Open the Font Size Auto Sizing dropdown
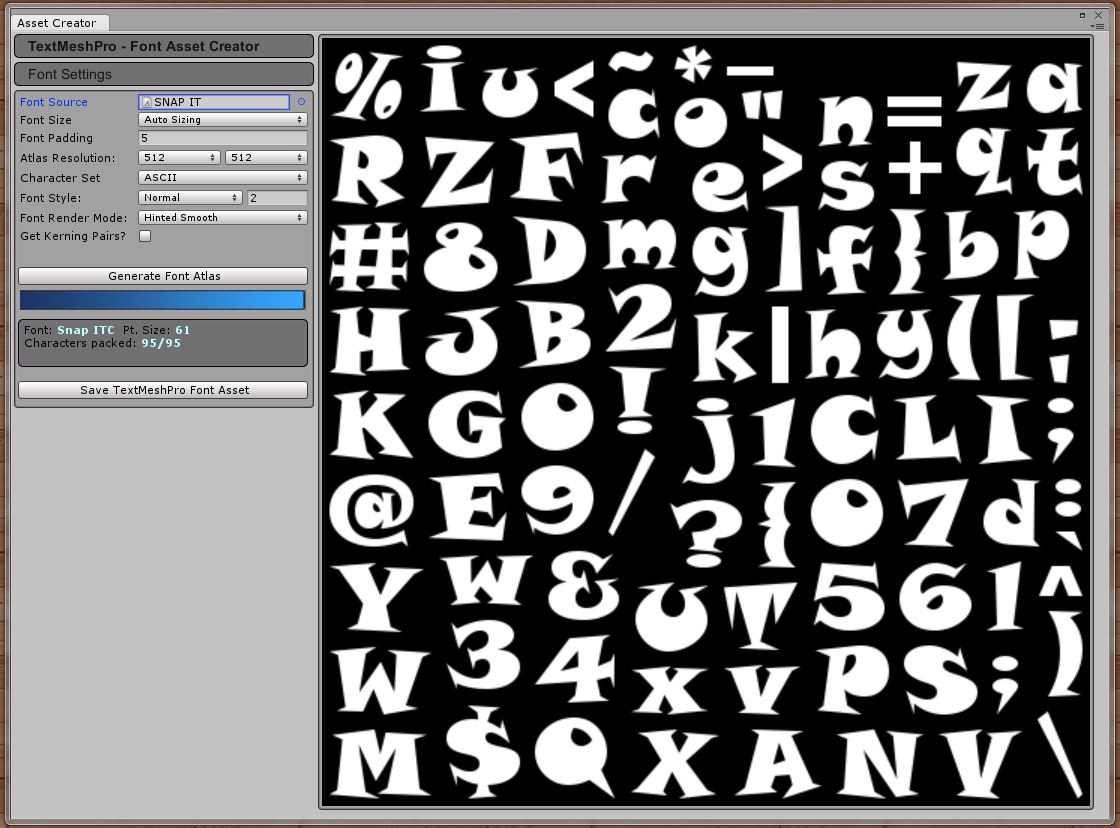This screenshot has width=1120, height=828. coord(221,119)
